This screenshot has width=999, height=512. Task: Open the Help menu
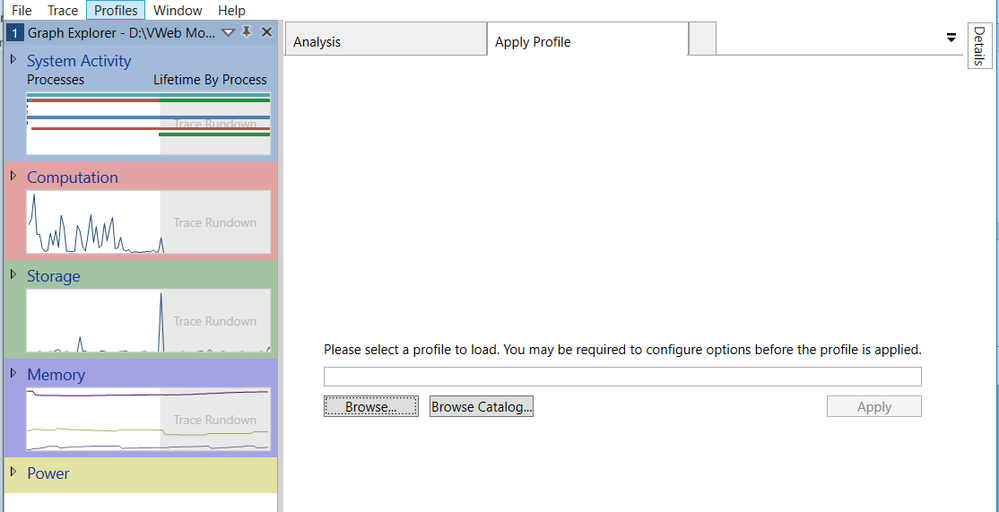coord(231,10)
